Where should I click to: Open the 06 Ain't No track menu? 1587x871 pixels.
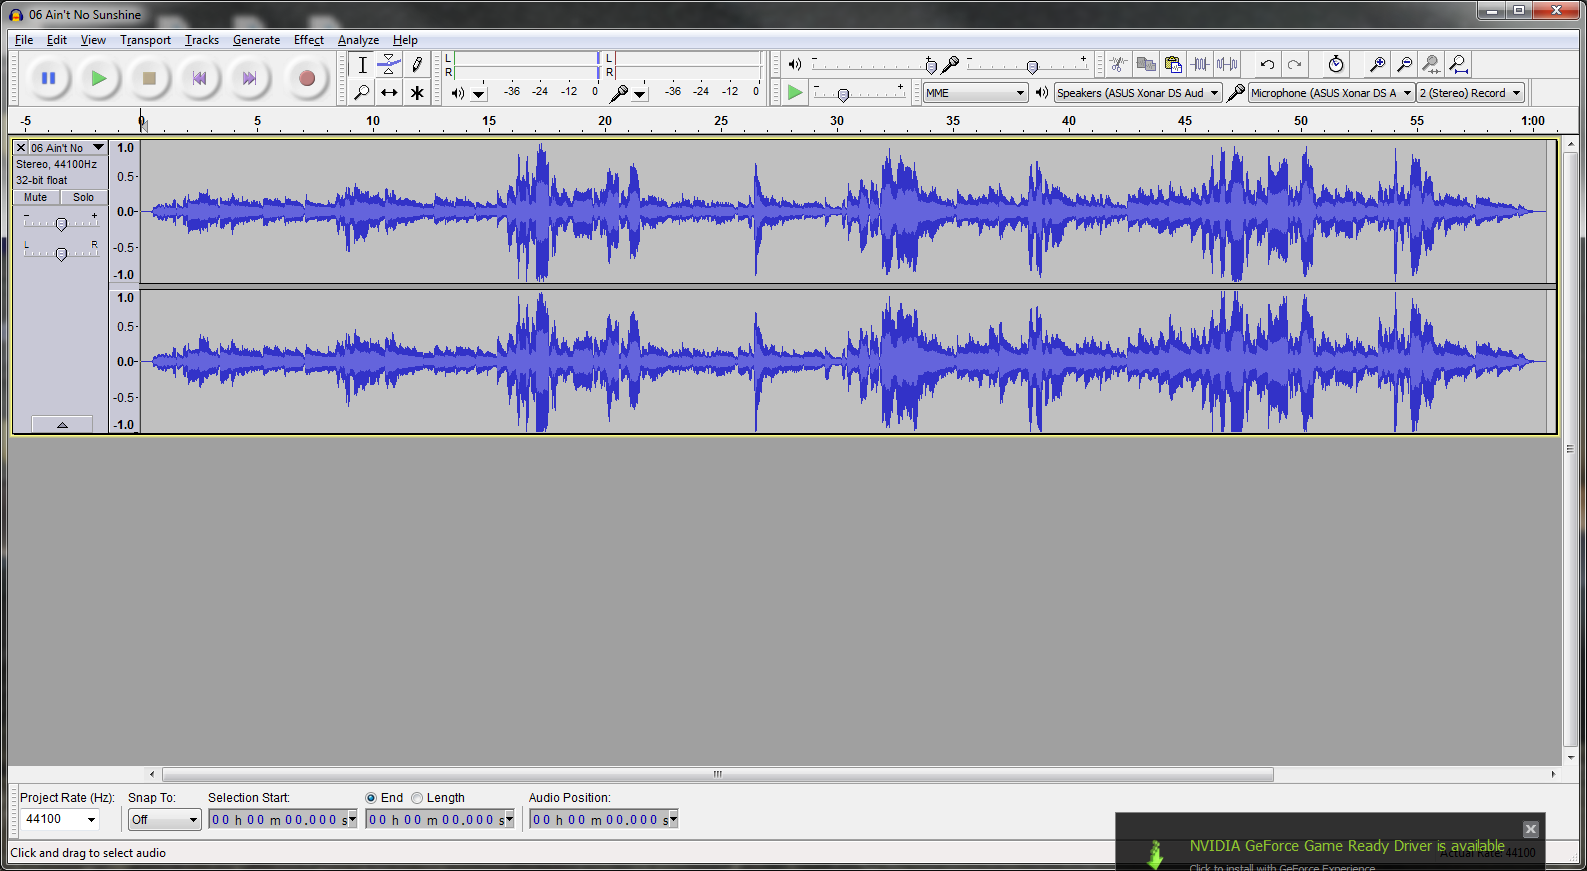pyautogui.click(x=68, y=148)
